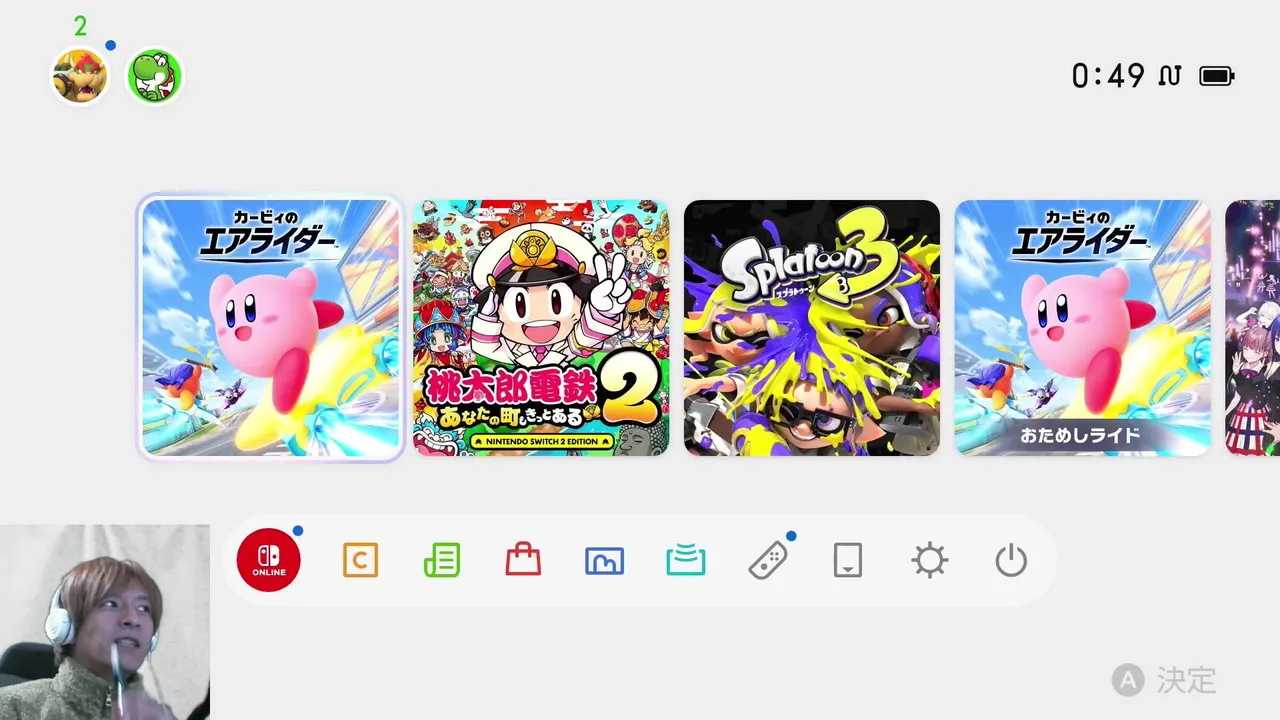Select the Power sleep icon
Screen dimensions: 1280x720
[1011, 561]
